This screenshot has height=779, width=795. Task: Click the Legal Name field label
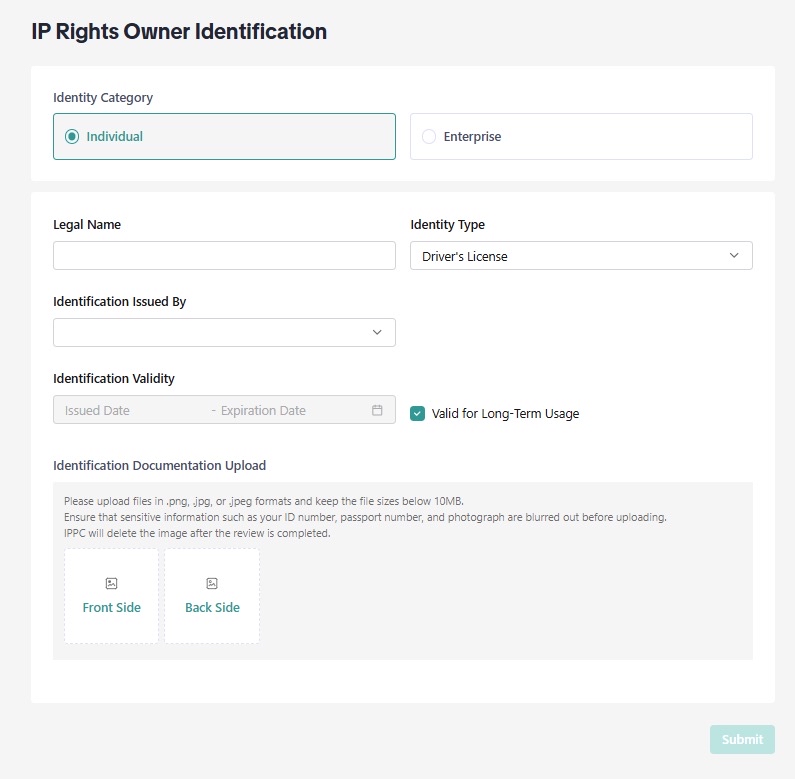pyautogui.click(x=87, y=225)
